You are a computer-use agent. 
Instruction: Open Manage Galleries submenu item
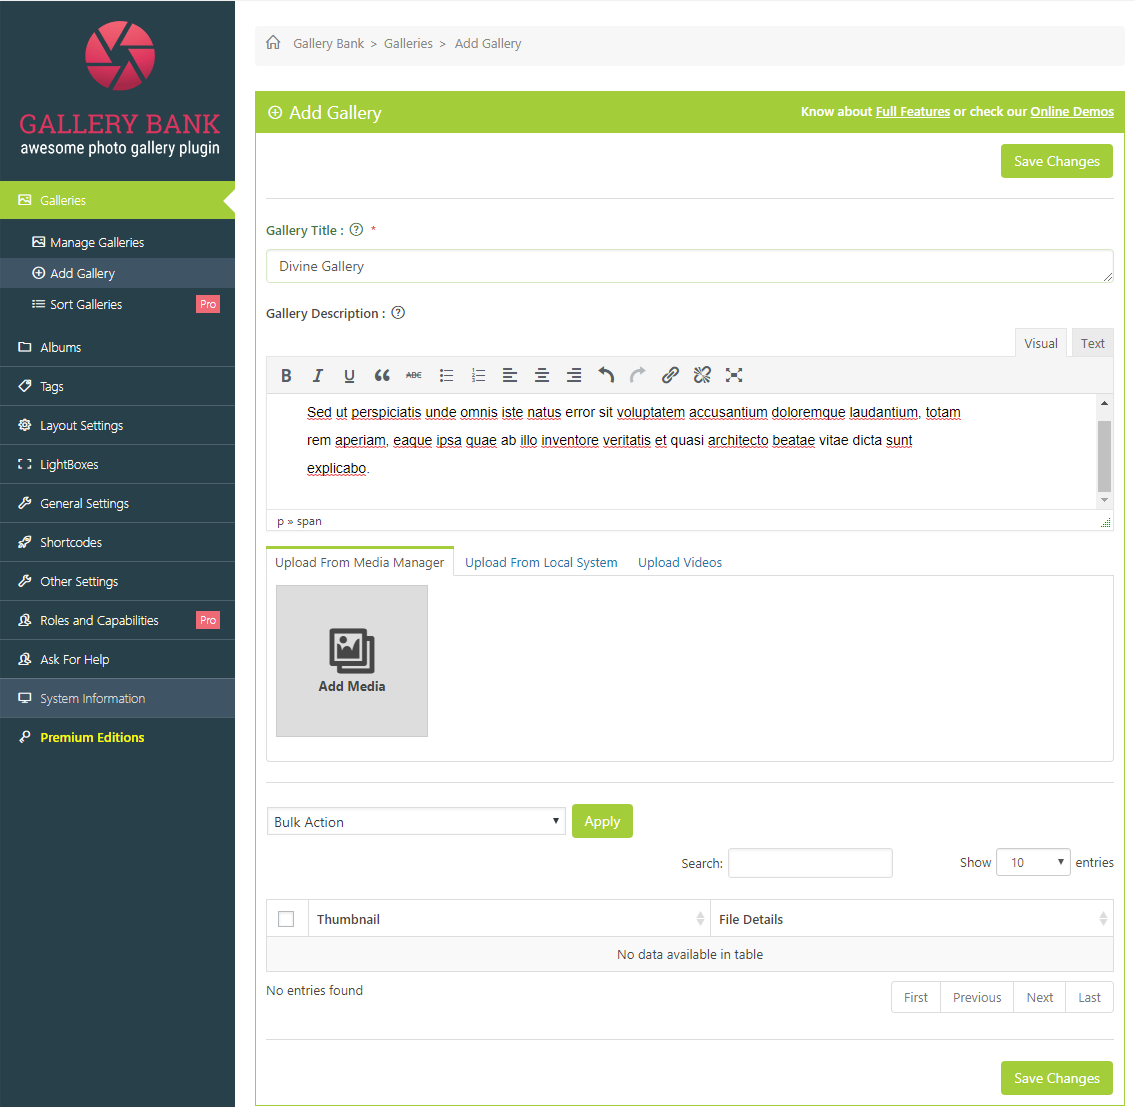click(117, 243)
